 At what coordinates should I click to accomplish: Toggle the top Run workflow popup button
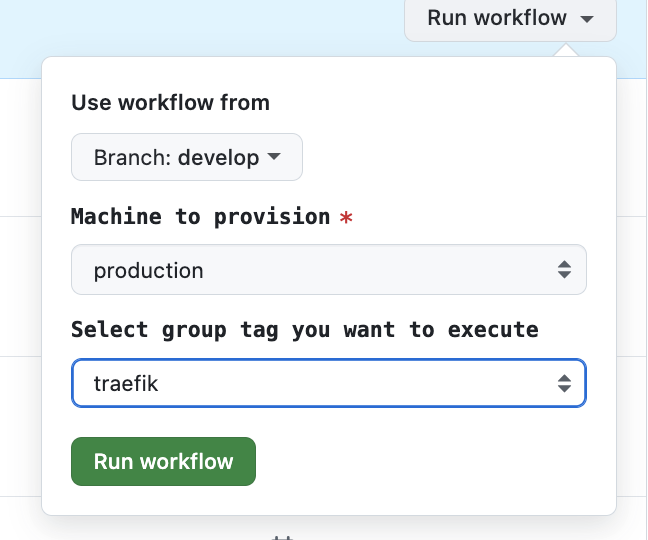point(498,18)
